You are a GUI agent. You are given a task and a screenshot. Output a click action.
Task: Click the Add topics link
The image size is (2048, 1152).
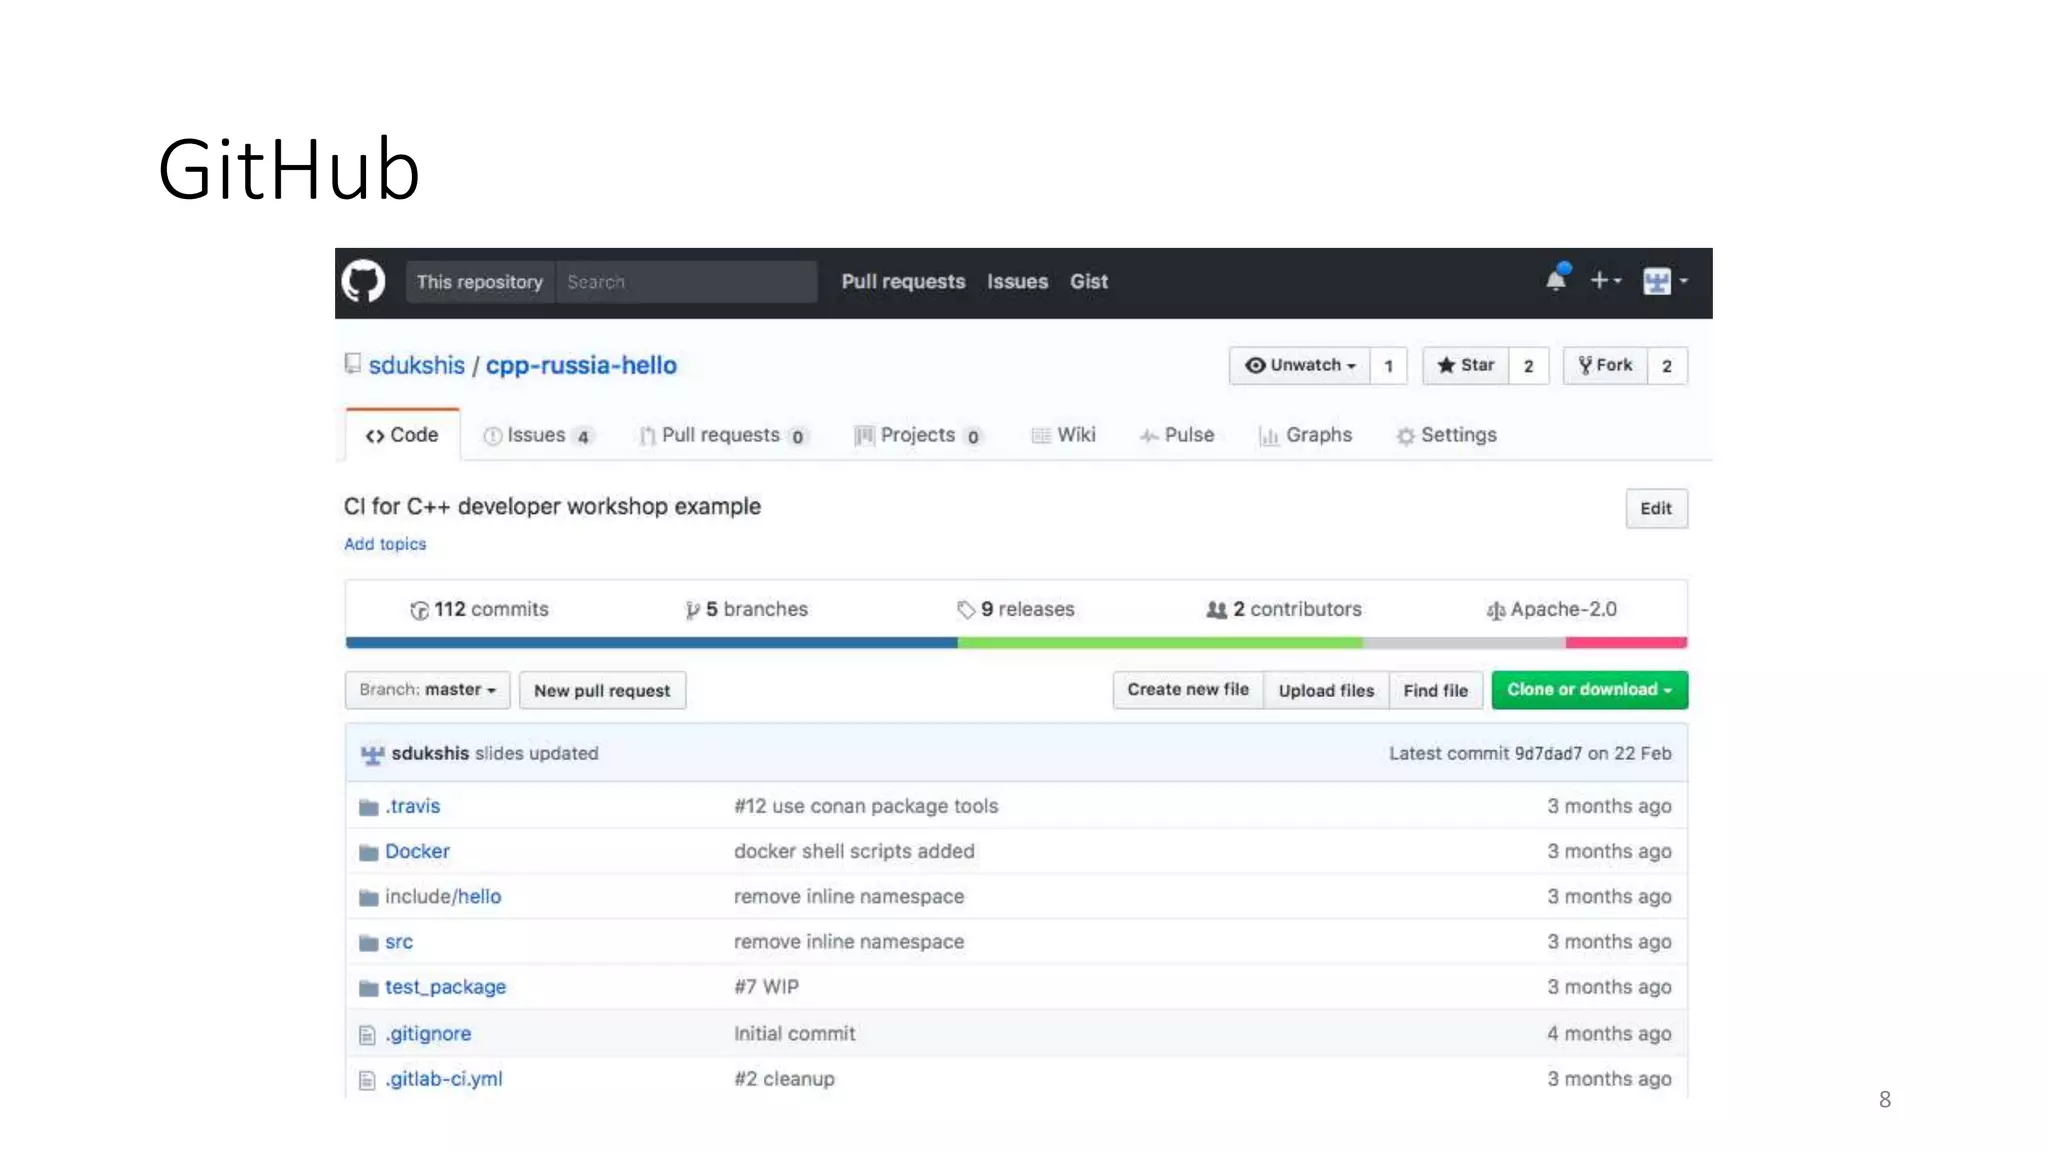coord(385,544)
